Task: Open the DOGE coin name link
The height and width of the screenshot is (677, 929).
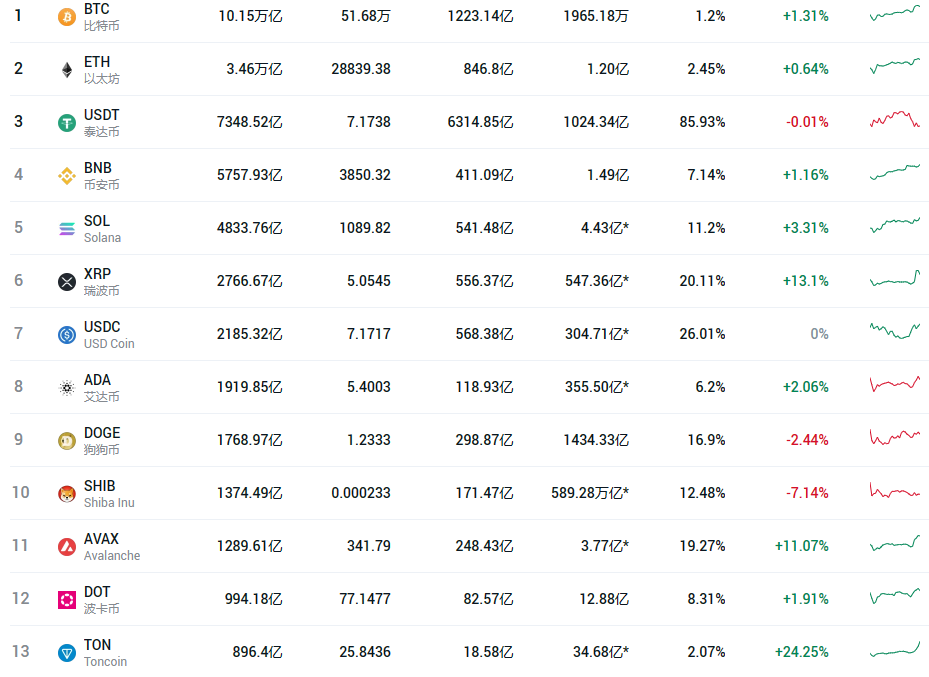Action: 102,433
